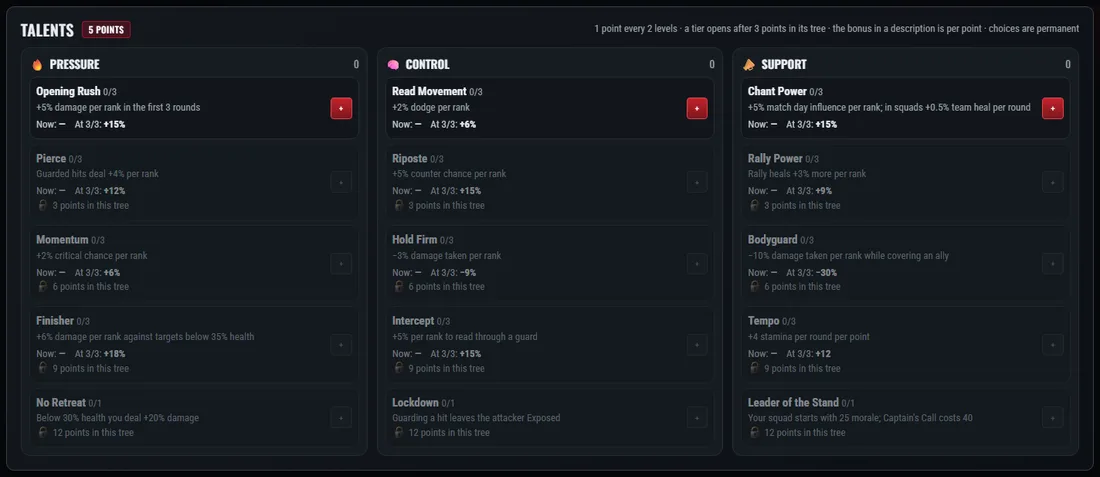Click the Chant Power talent name
The image size is (1100, 477).
coord(777,91)
